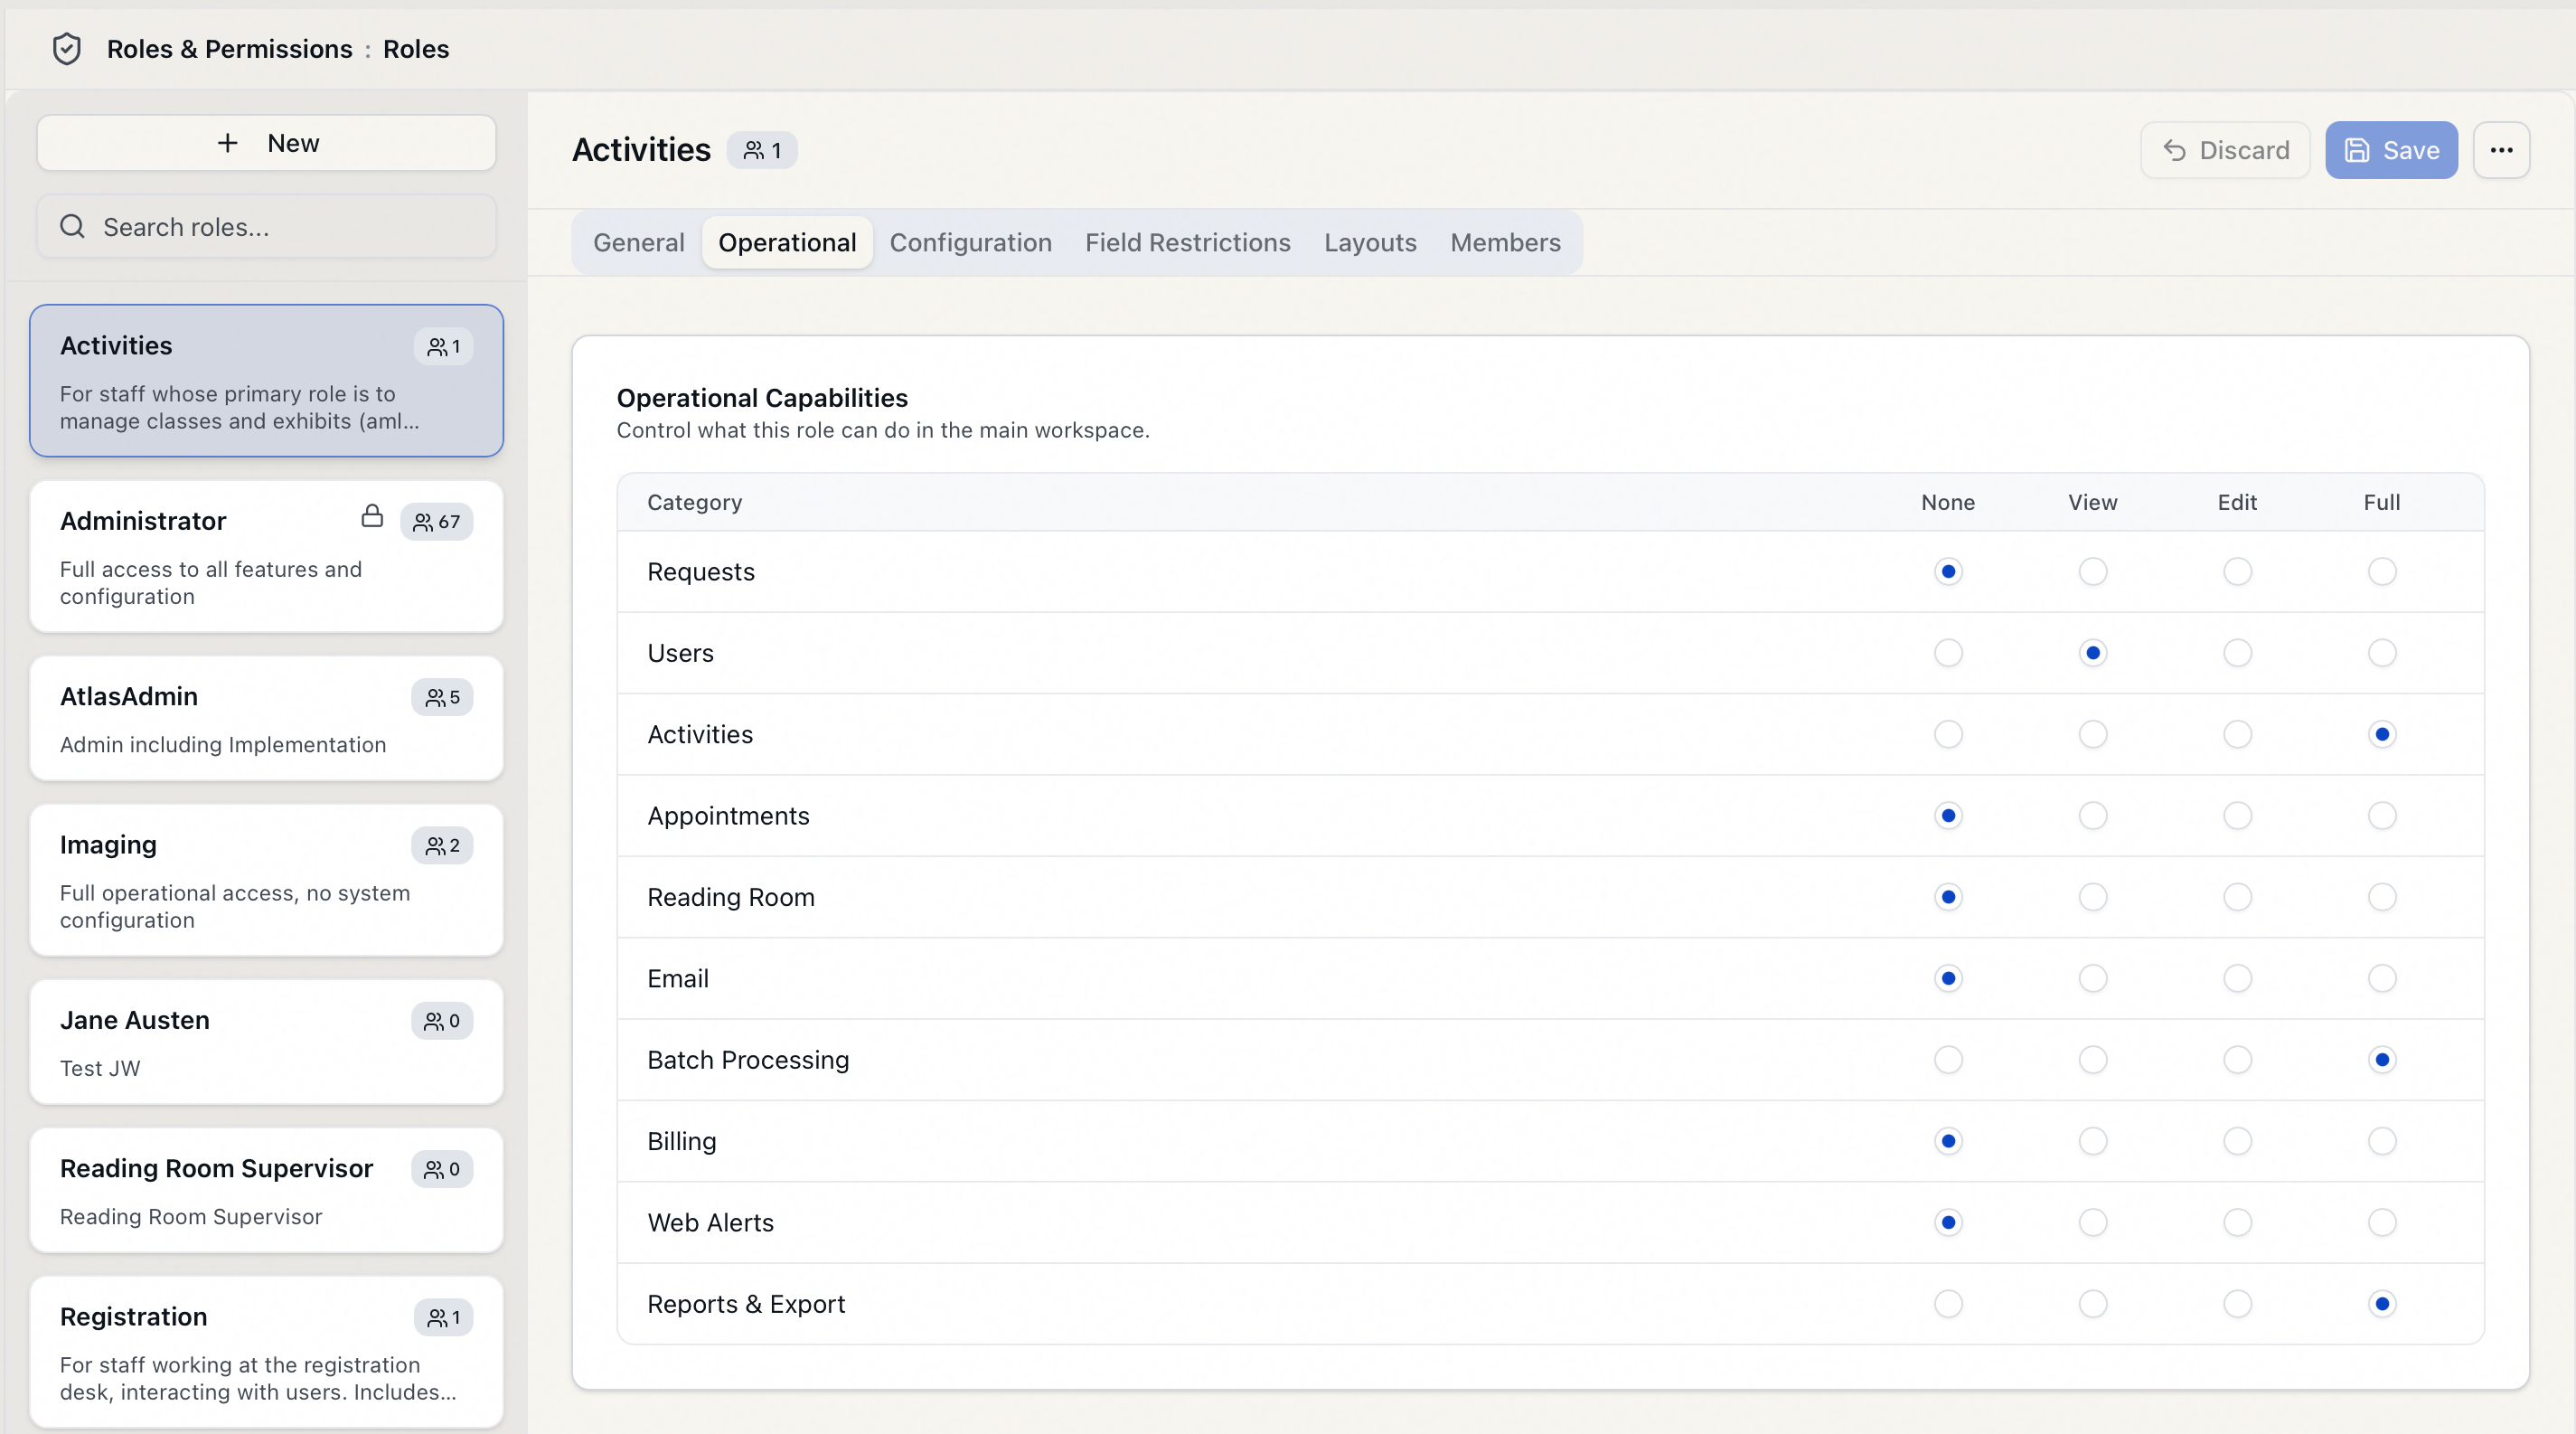Click the floppy disk icon in Save

click(x=2357, y=150)
